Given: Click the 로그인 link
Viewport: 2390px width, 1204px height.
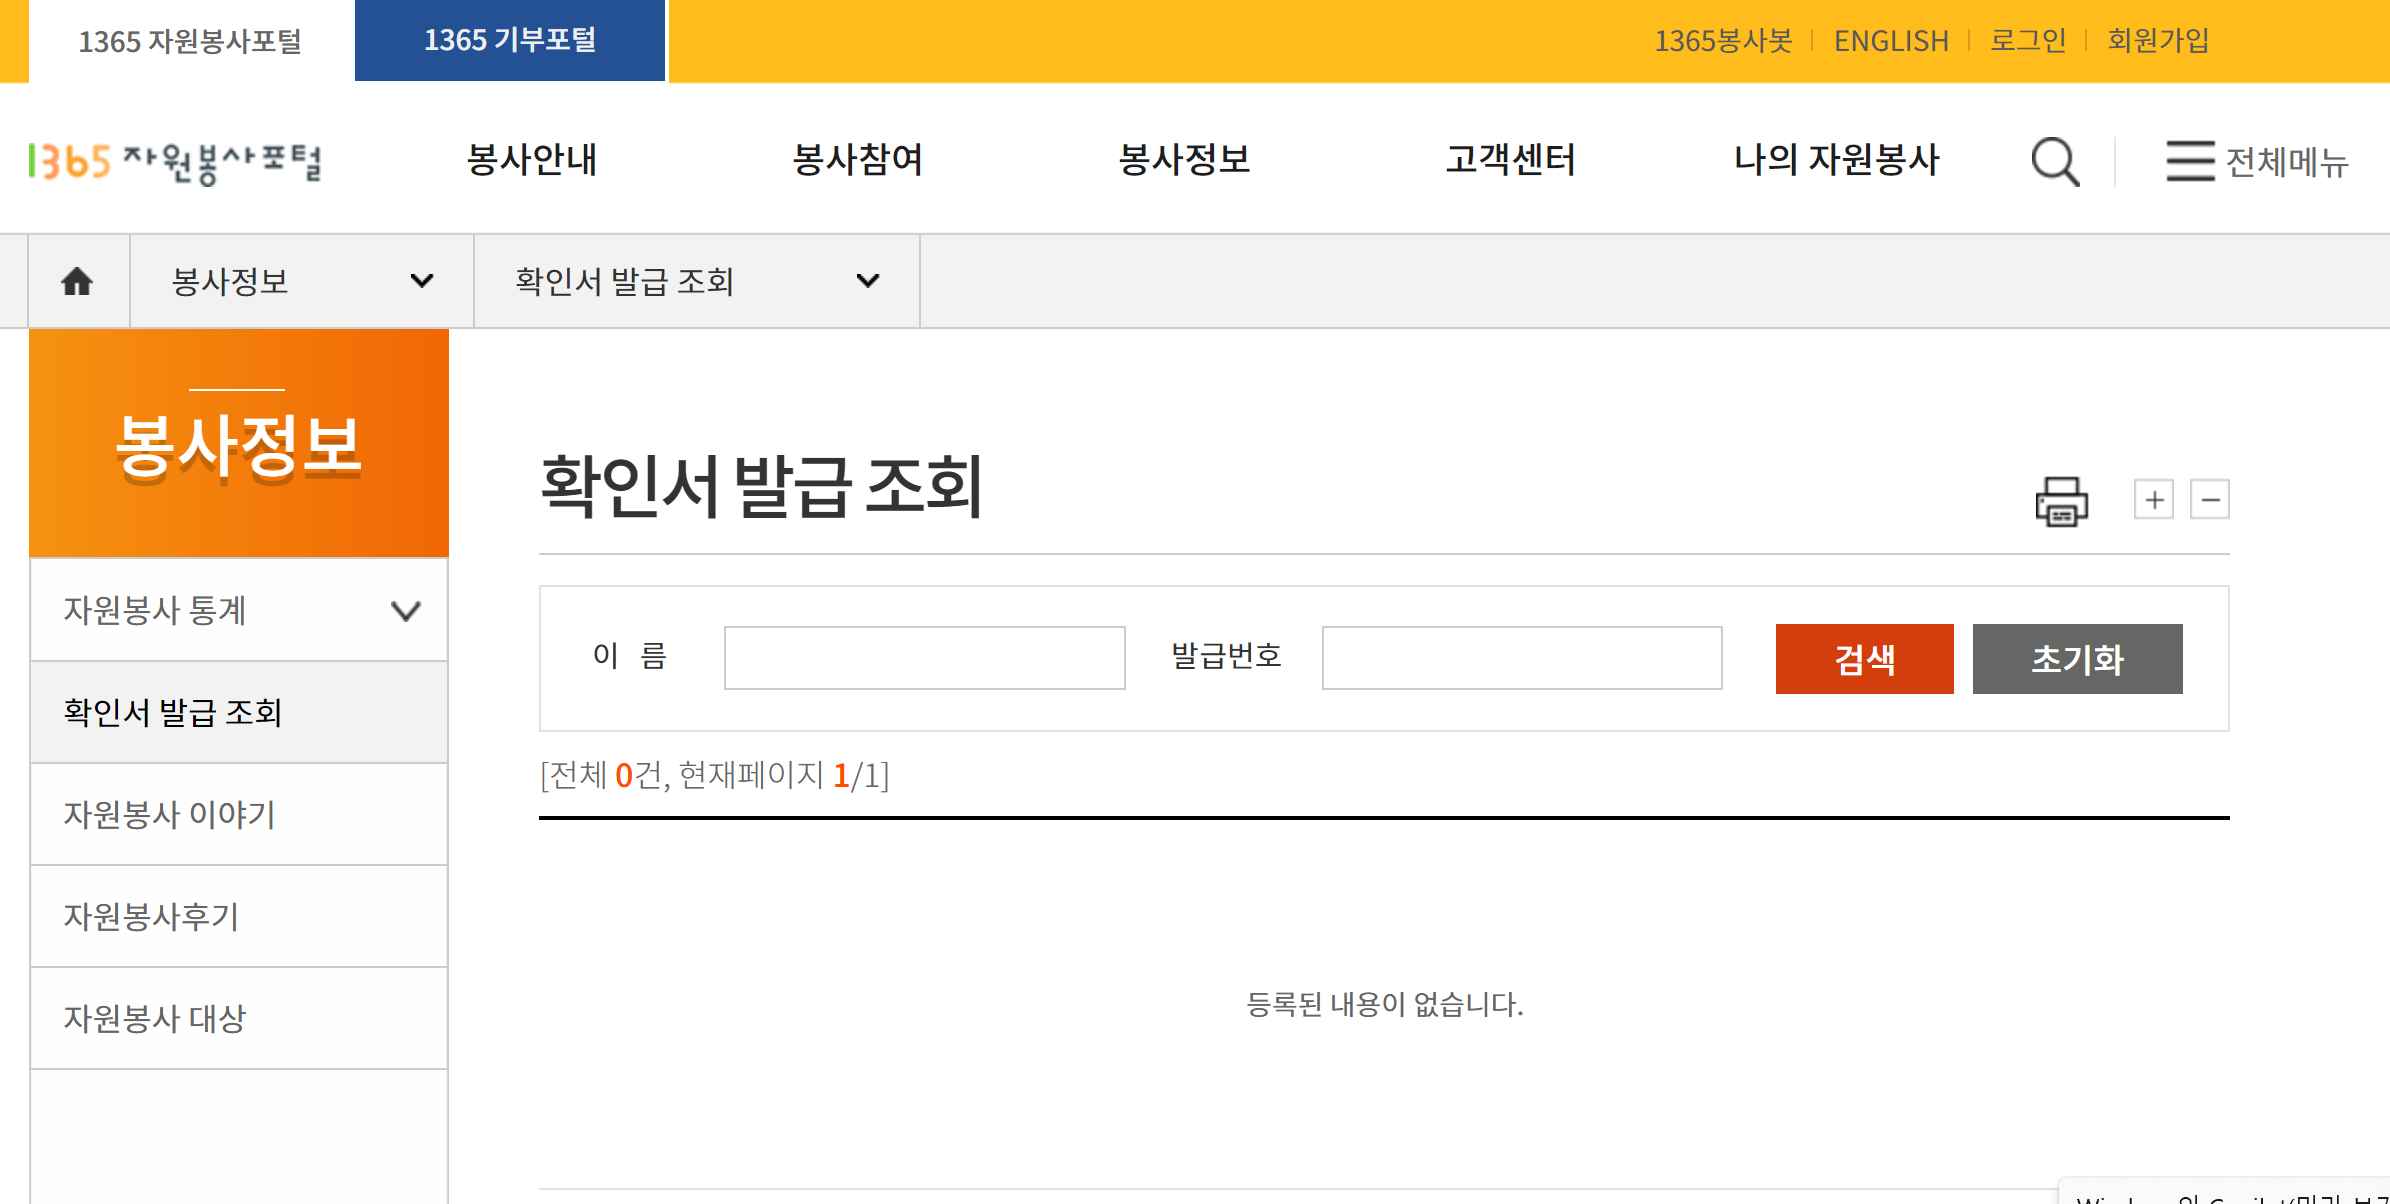Looking at the screenshot, I should coord(2028,41).
